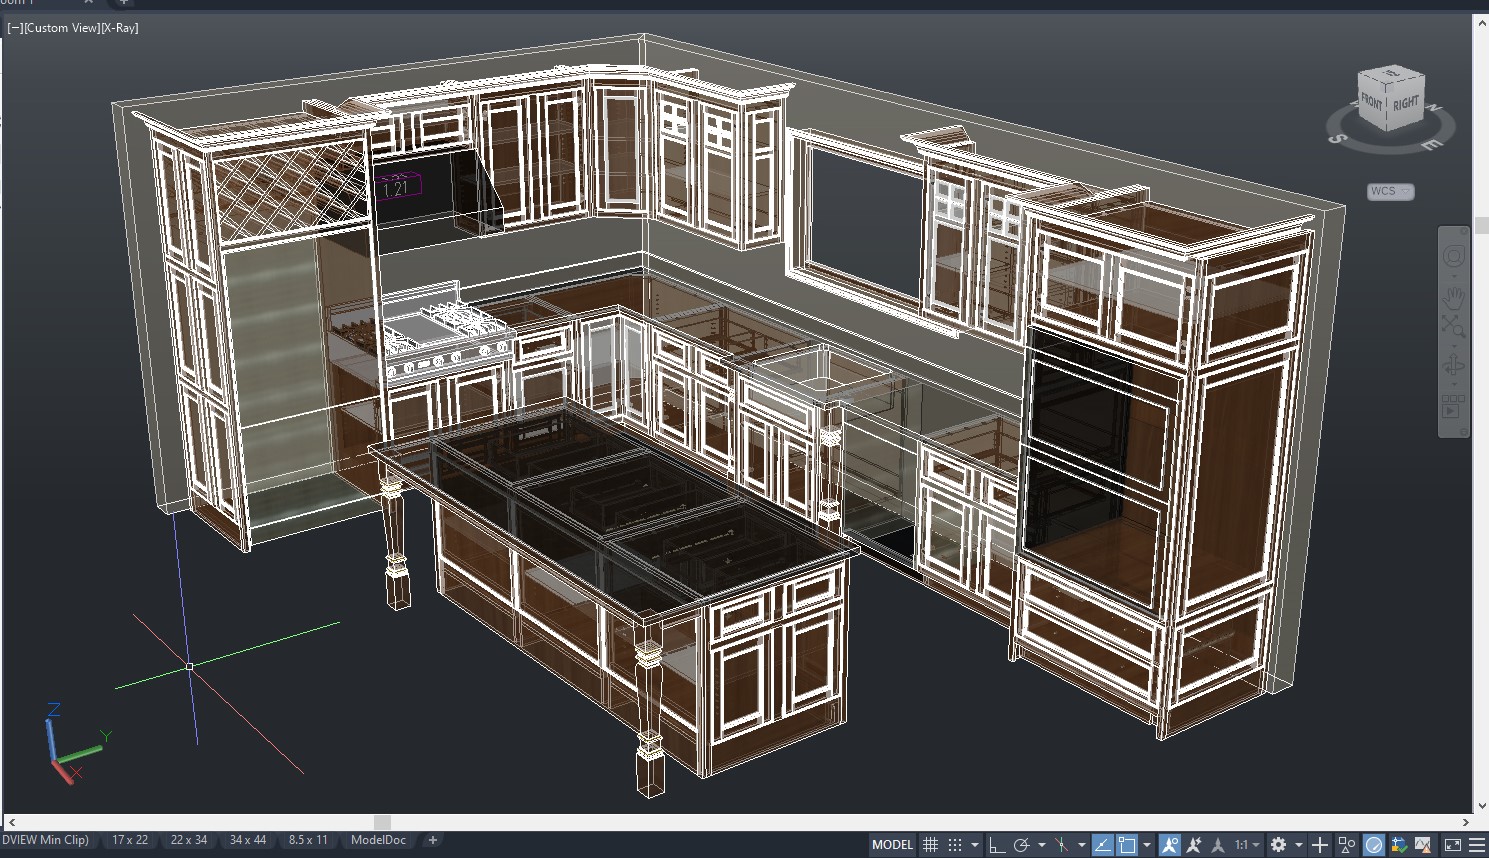Toggle snap mode dots icon

[955, 845]
